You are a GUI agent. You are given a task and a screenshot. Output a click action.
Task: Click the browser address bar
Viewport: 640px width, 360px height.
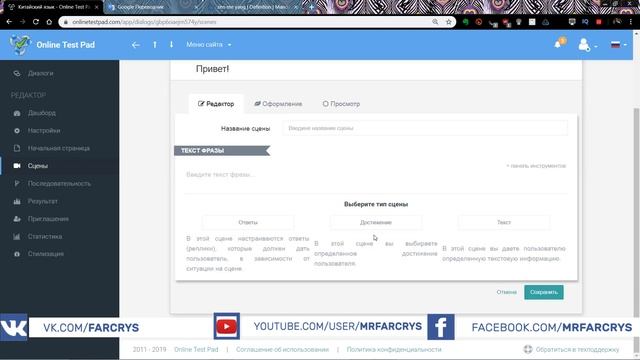[x=245, y=22]
